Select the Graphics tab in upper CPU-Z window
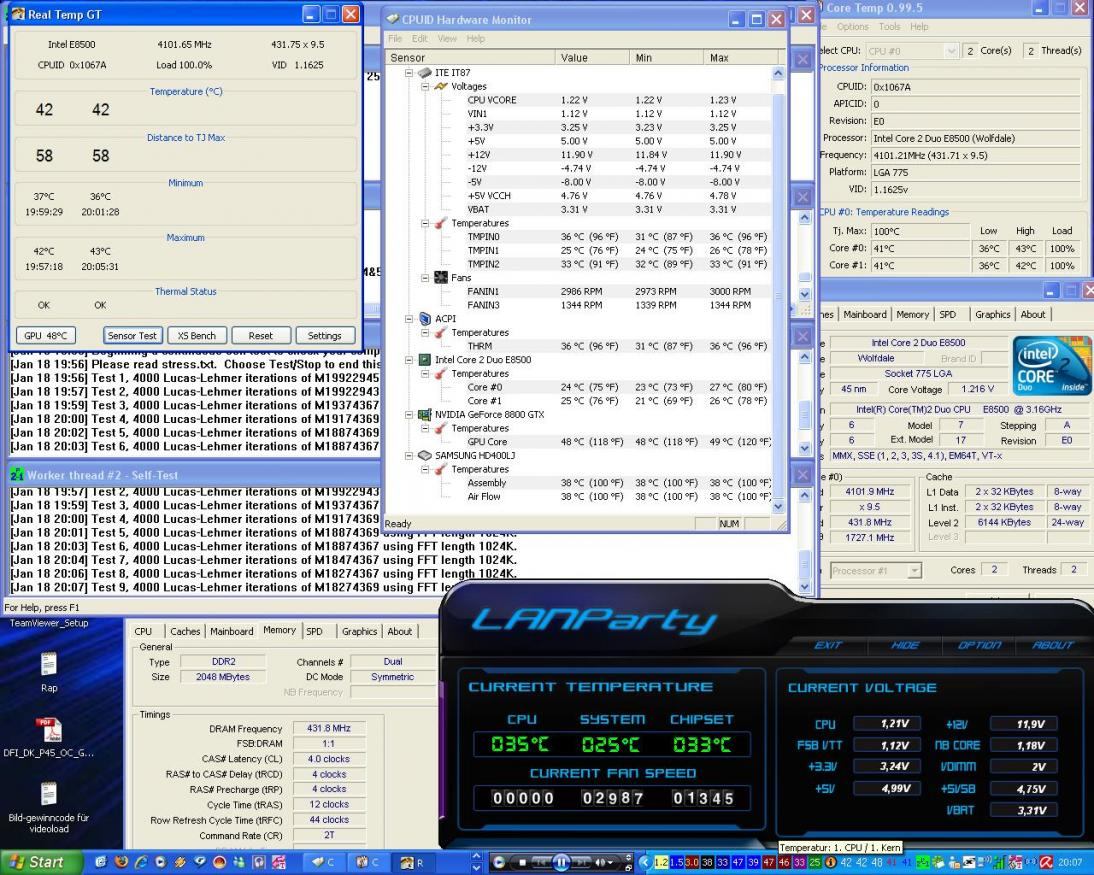The height and width of the screenshot is (875, 1094). tap(992, 315)
